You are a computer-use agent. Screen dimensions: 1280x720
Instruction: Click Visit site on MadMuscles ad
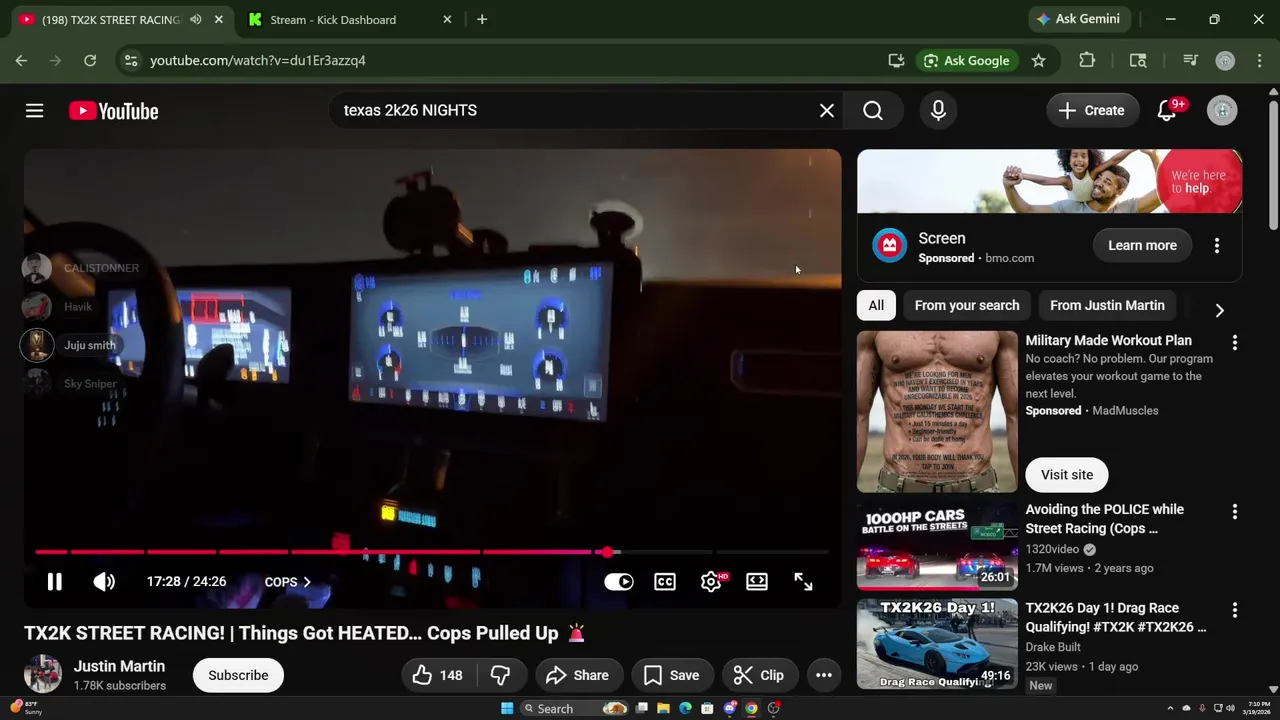pyautogui.click(x=1067, y=475)
